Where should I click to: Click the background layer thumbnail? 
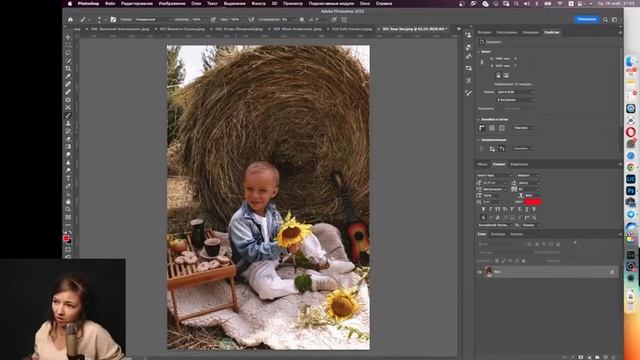pyautogui.click(x=488, y=272)
